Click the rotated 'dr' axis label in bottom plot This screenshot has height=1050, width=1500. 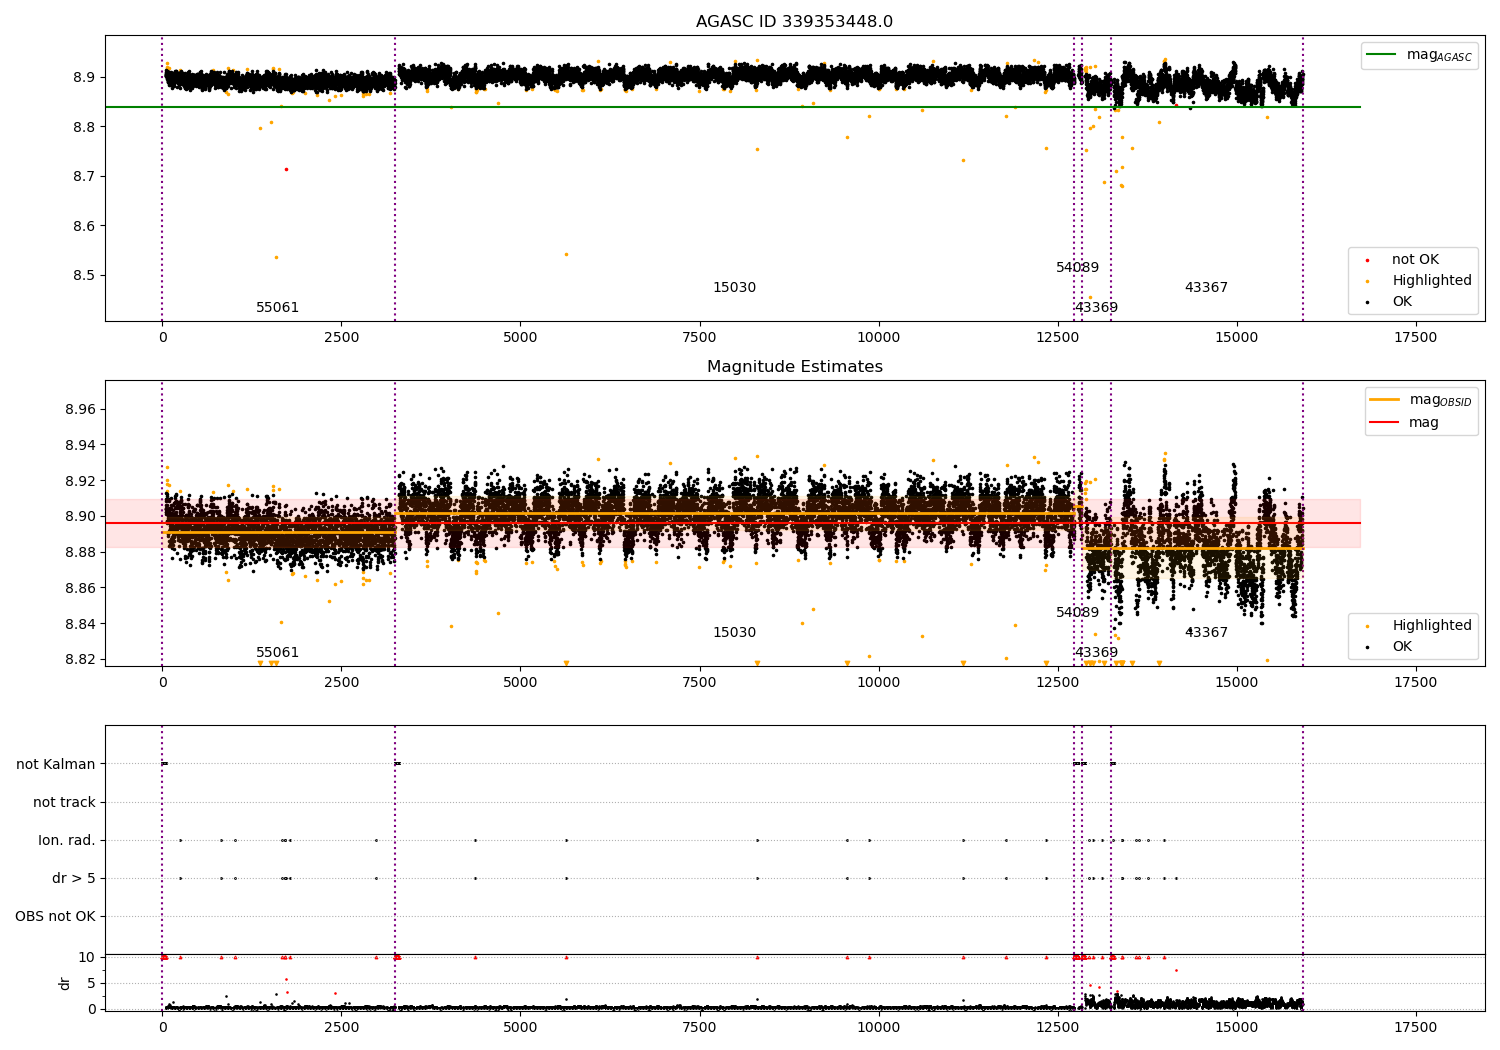click(x=65, y=983)
